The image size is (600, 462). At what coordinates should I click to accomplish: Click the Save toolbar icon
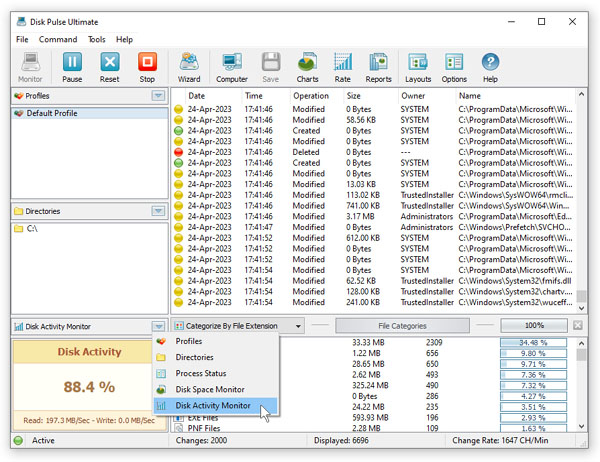click(271, 67)
